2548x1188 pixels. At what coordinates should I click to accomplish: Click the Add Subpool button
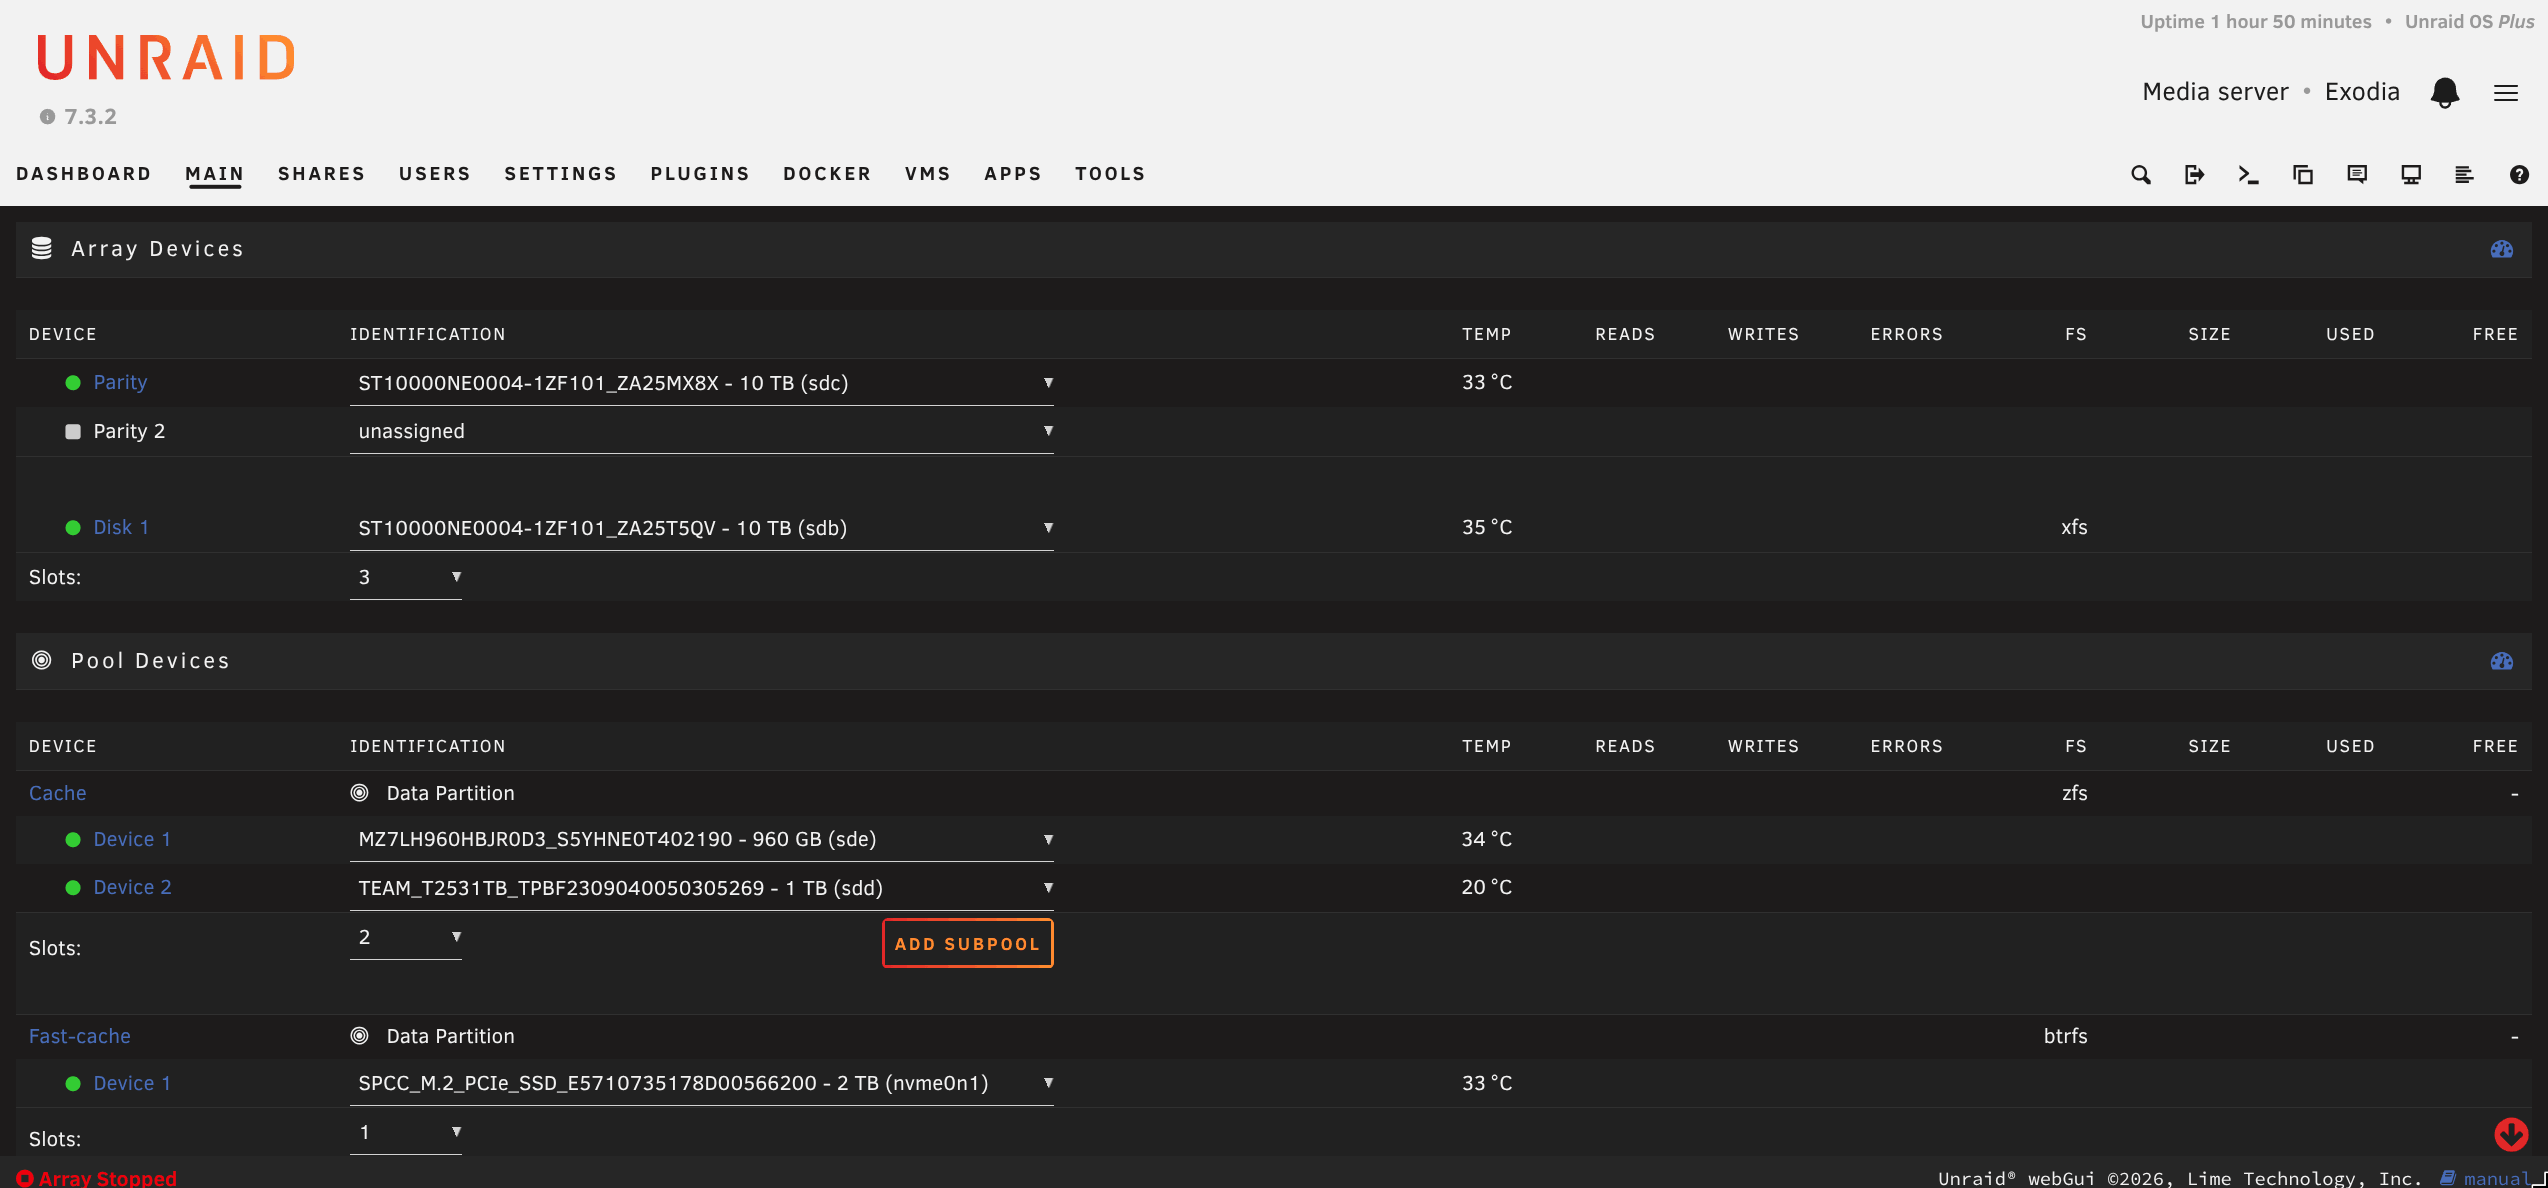(x=968, y=944)
